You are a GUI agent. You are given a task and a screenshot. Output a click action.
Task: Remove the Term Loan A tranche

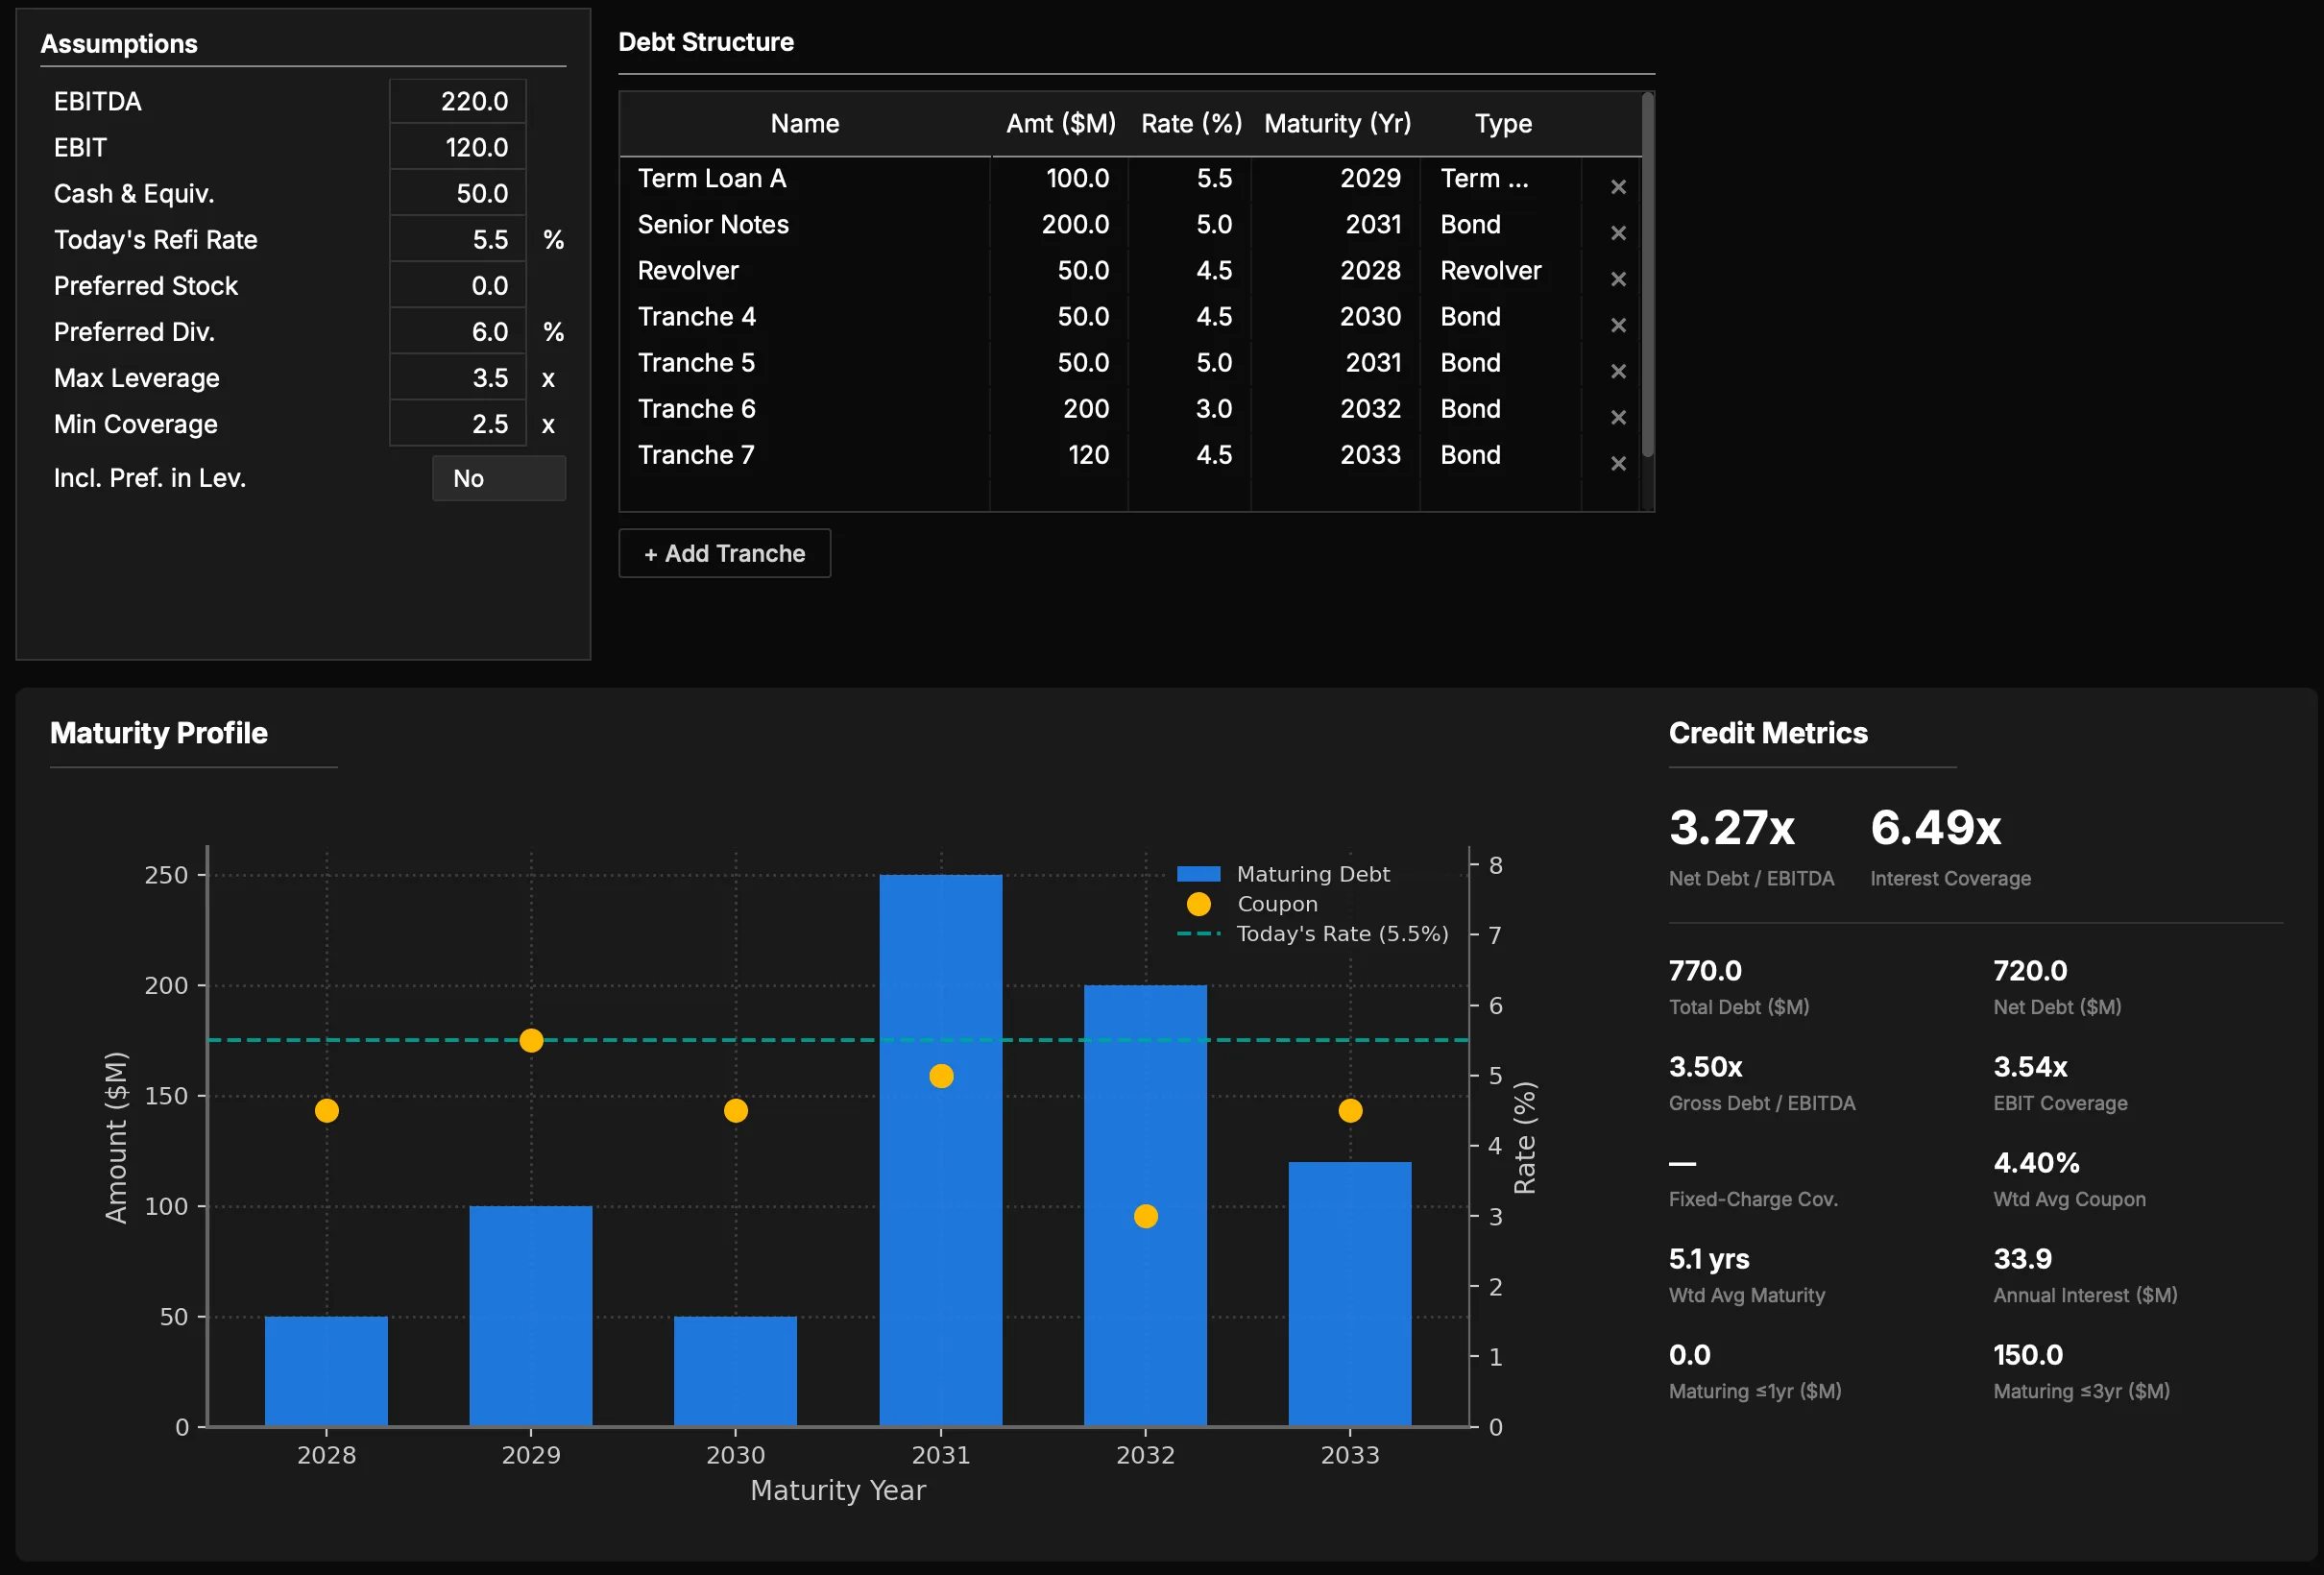click(x=1618, y=187)
